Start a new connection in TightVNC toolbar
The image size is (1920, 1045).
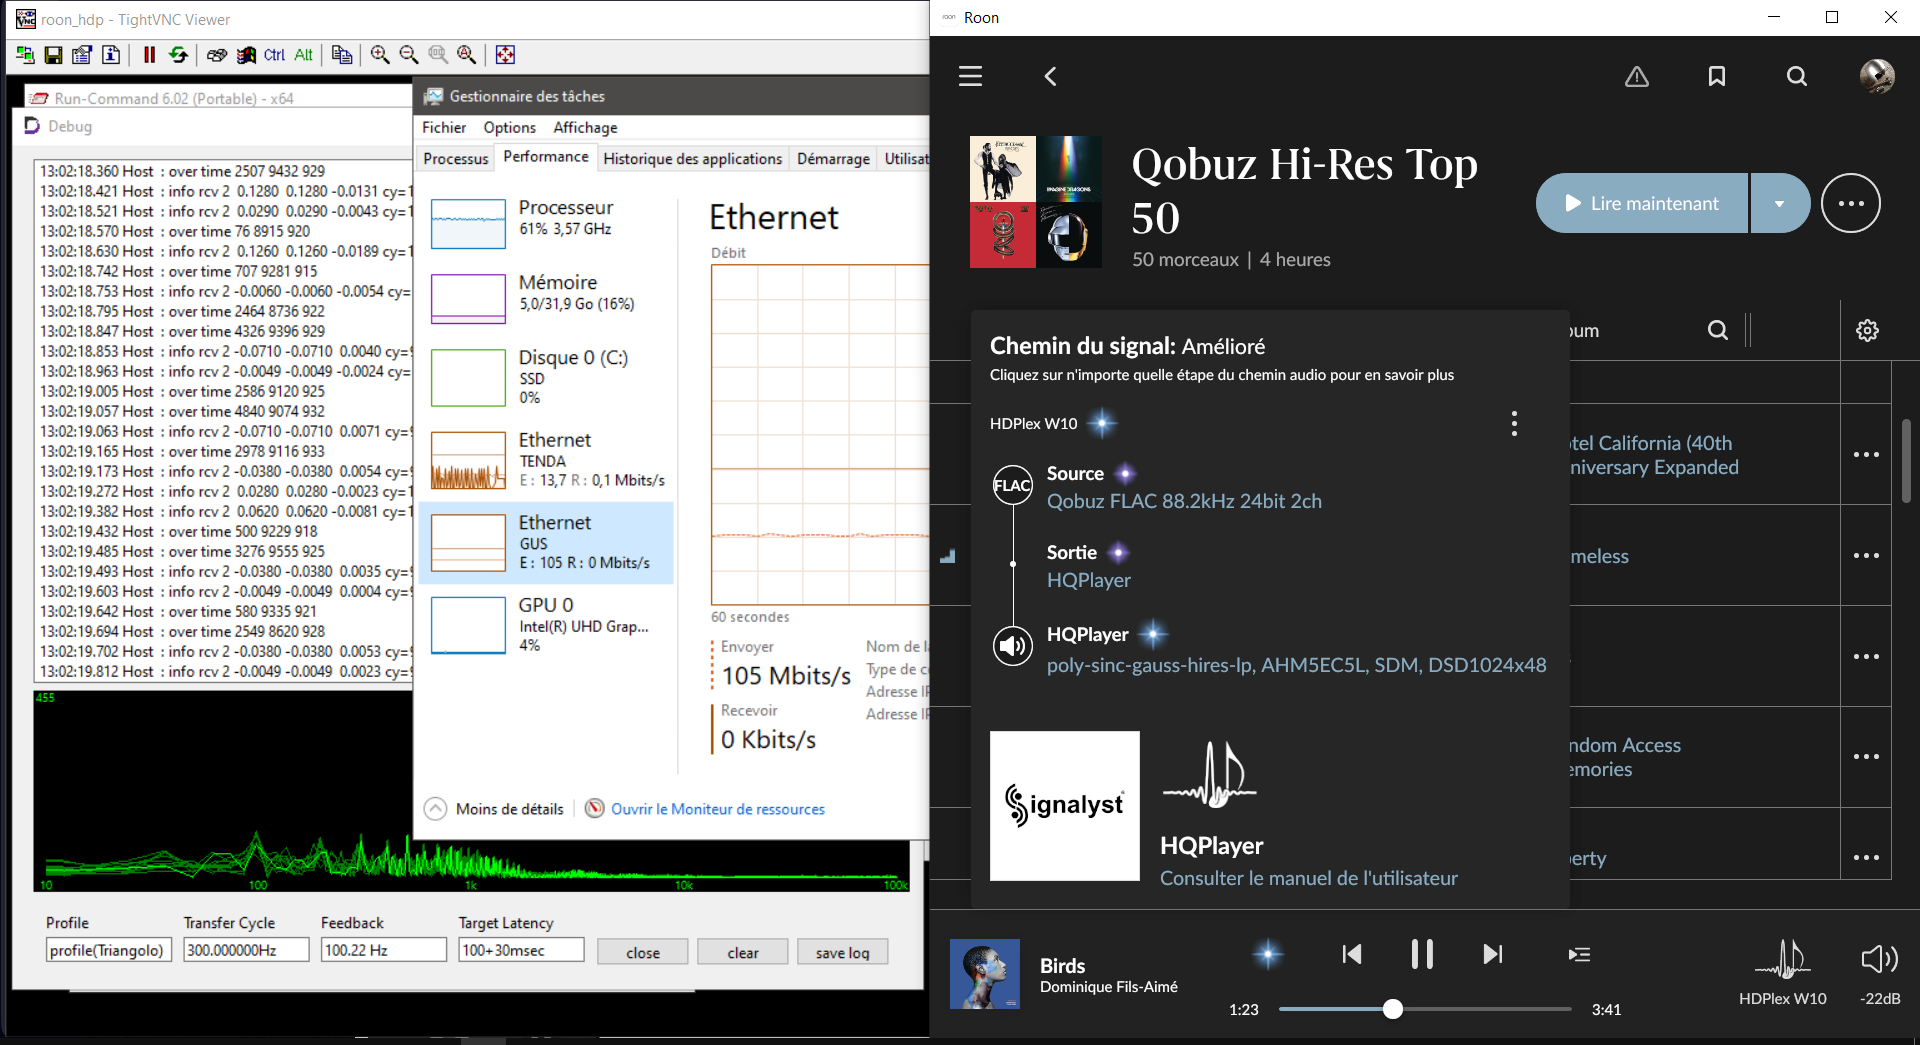click(25, 55)
